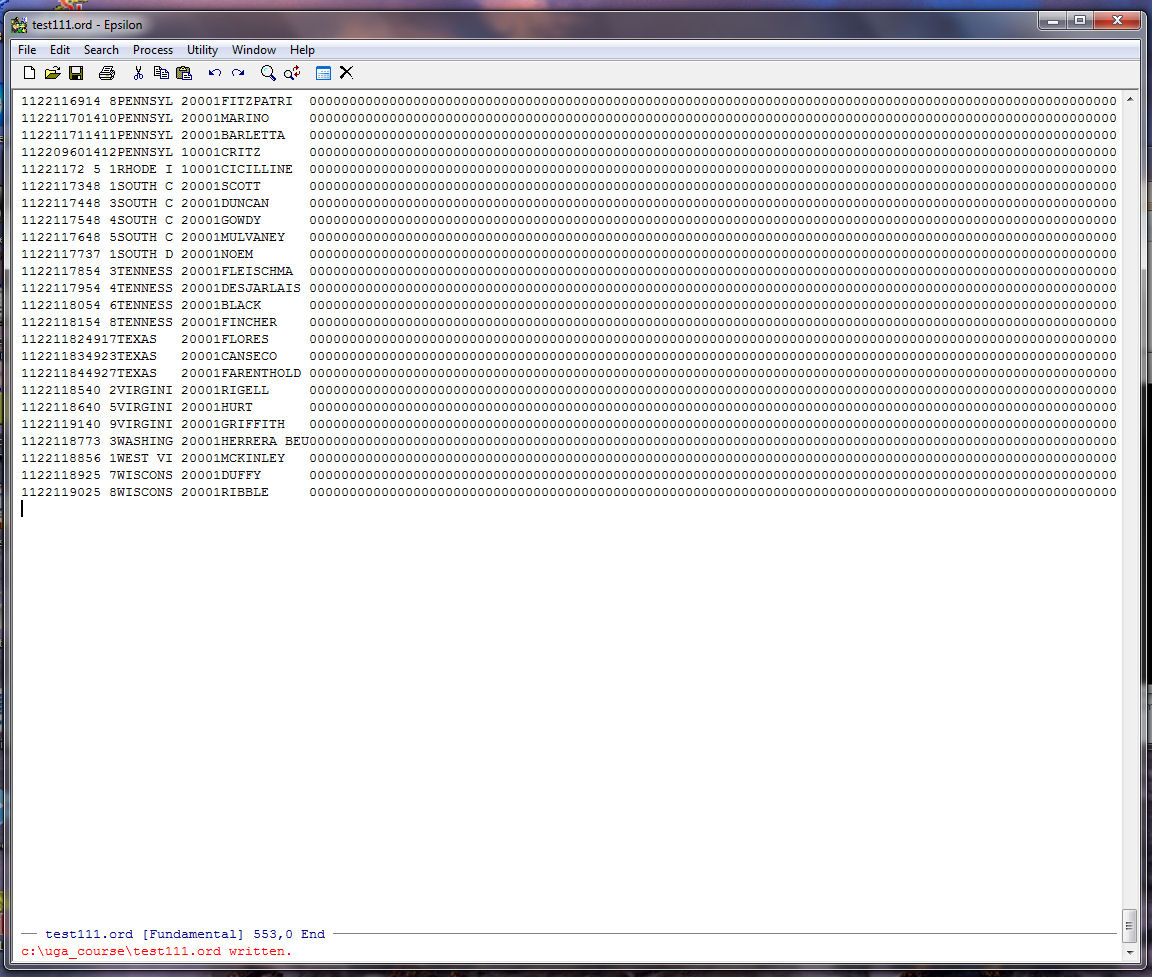Click the blue window grid toolbar icon
This screenshot has width=1152, height=977.
(323, 73)
